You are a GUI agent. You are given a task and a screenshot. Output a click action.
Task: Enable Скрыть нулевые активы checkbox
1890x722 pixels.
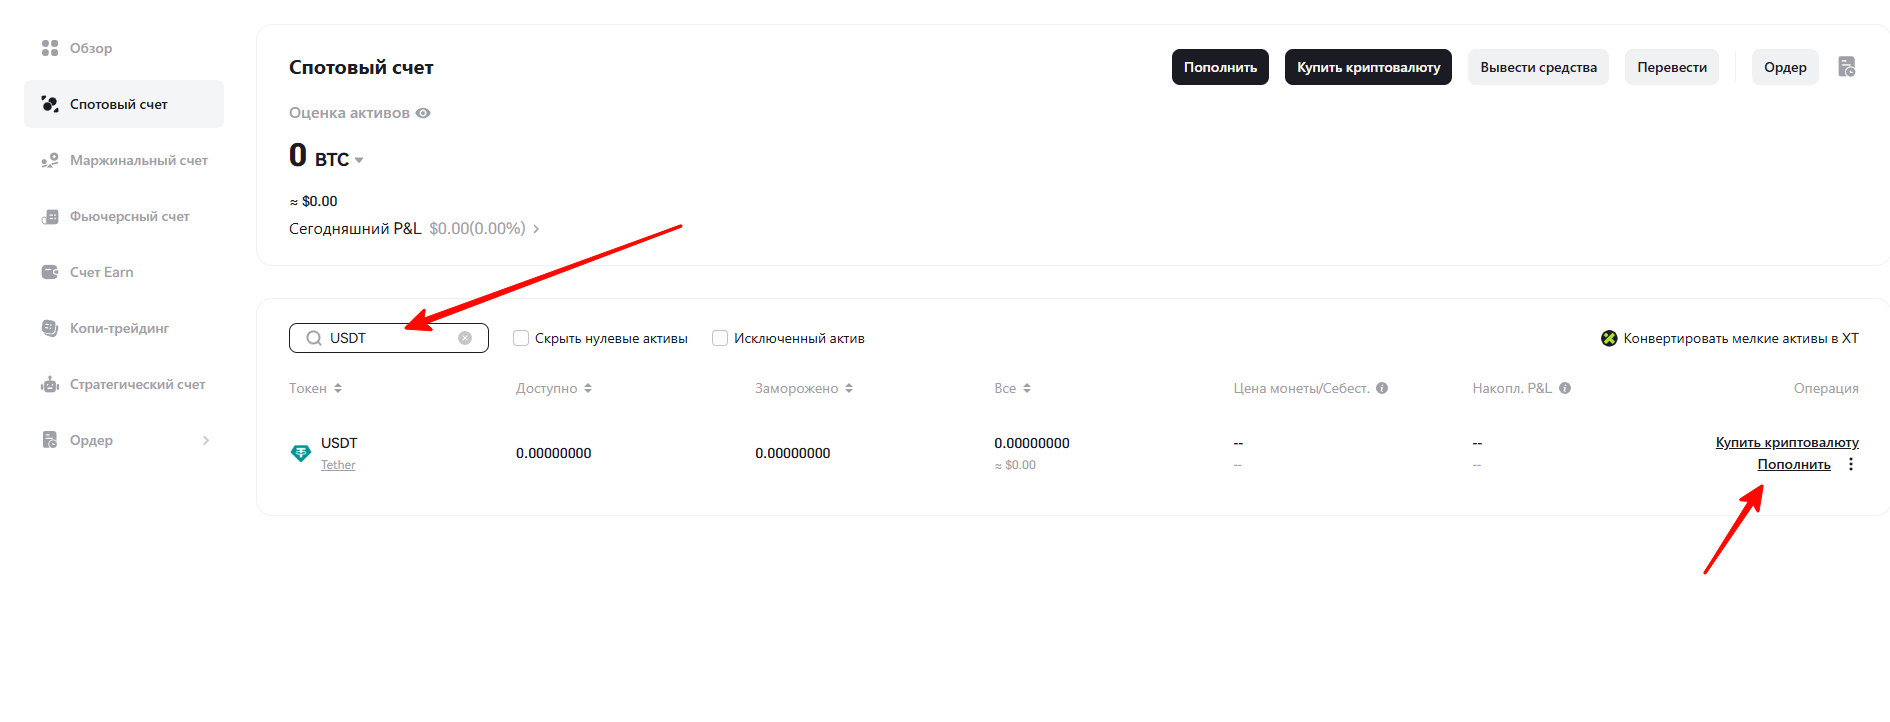[x=521, y=338]
